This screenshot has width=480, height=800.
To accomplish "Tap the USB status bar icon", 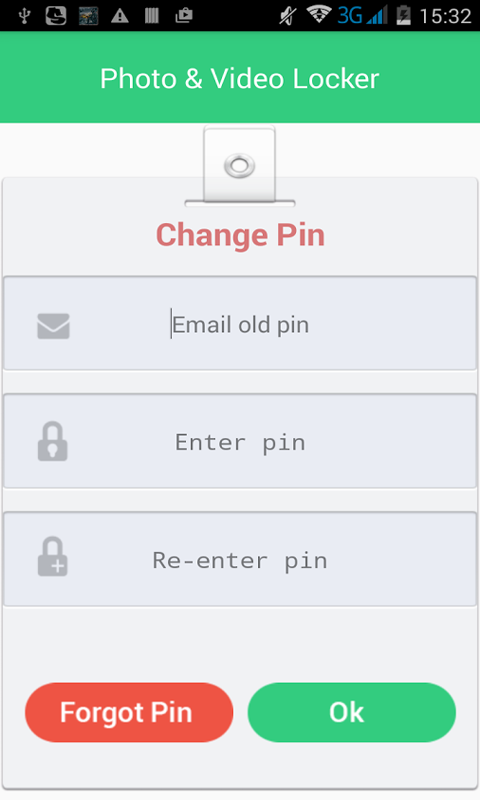I will tap(23, 16).
